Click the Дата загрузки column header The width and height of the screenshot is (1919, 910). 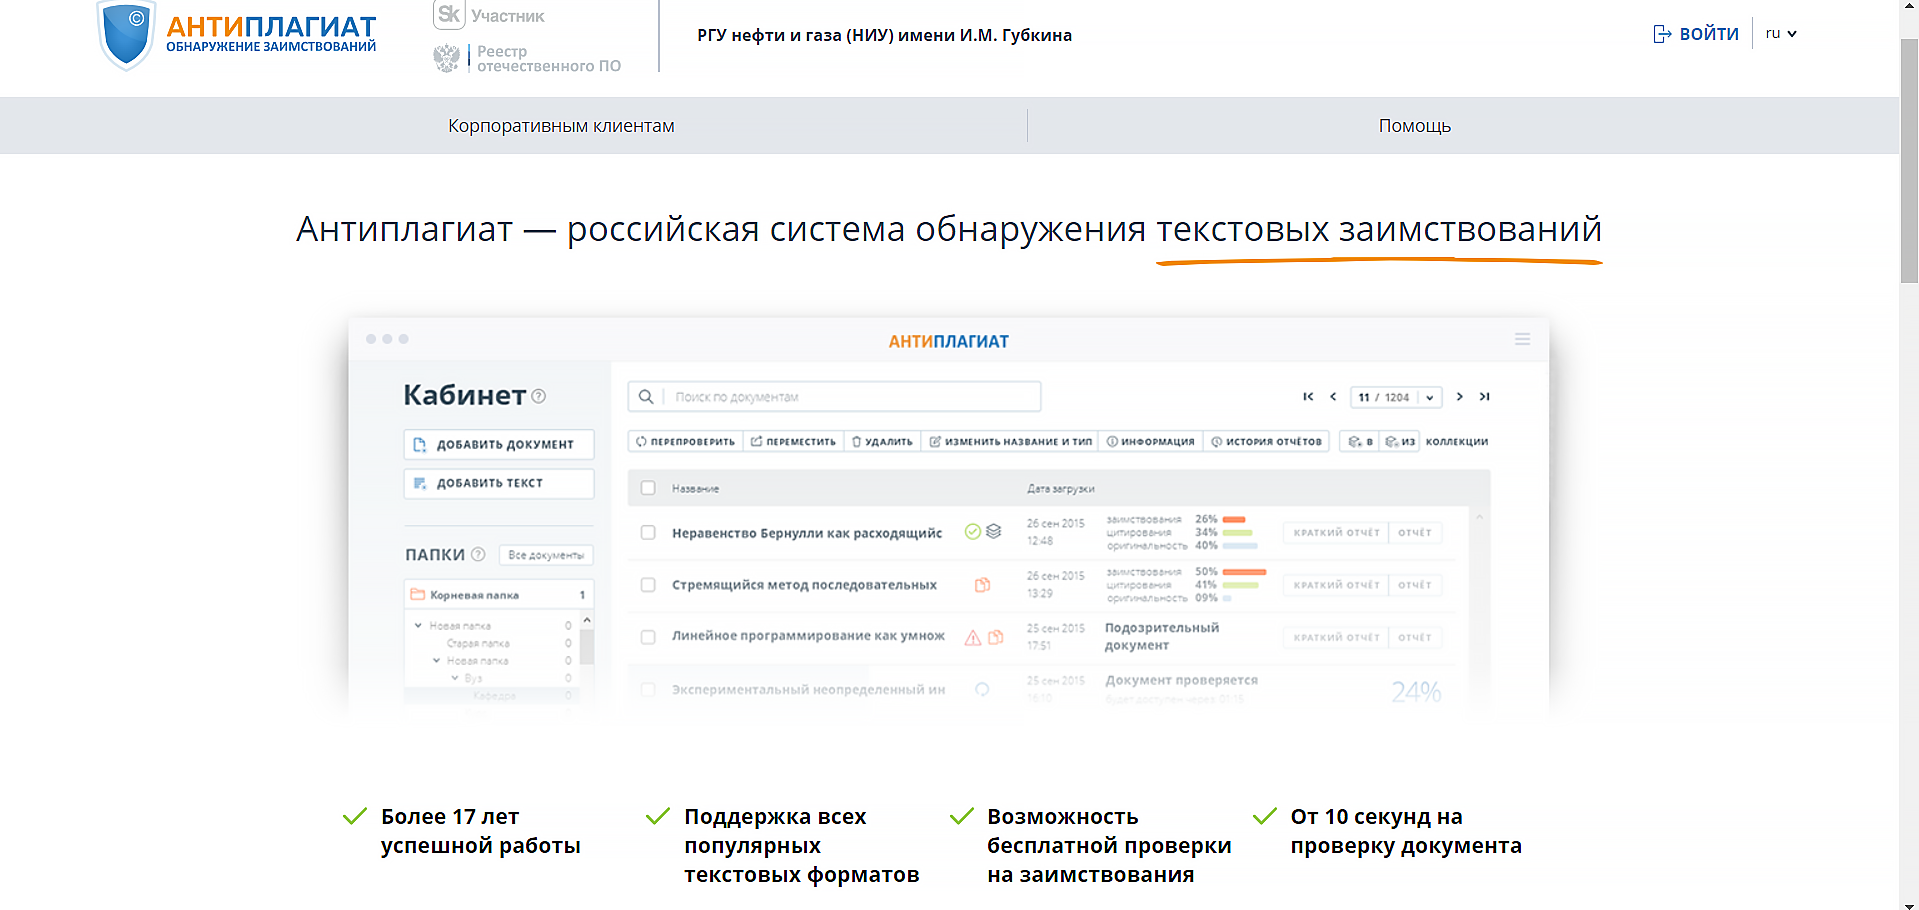(1061, 489)
